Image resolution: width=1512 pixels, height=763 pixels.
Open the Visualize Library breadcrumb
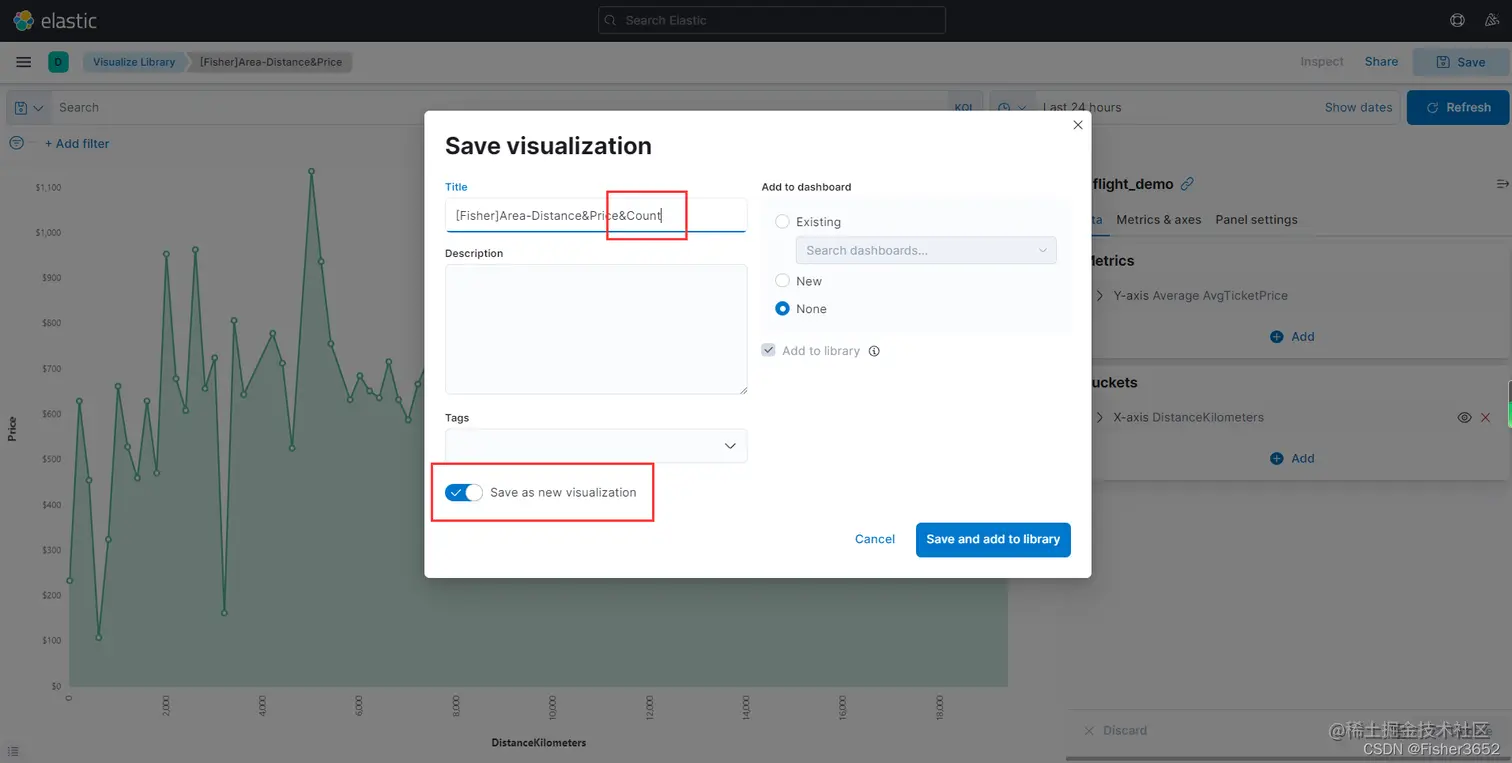point(134,62)
